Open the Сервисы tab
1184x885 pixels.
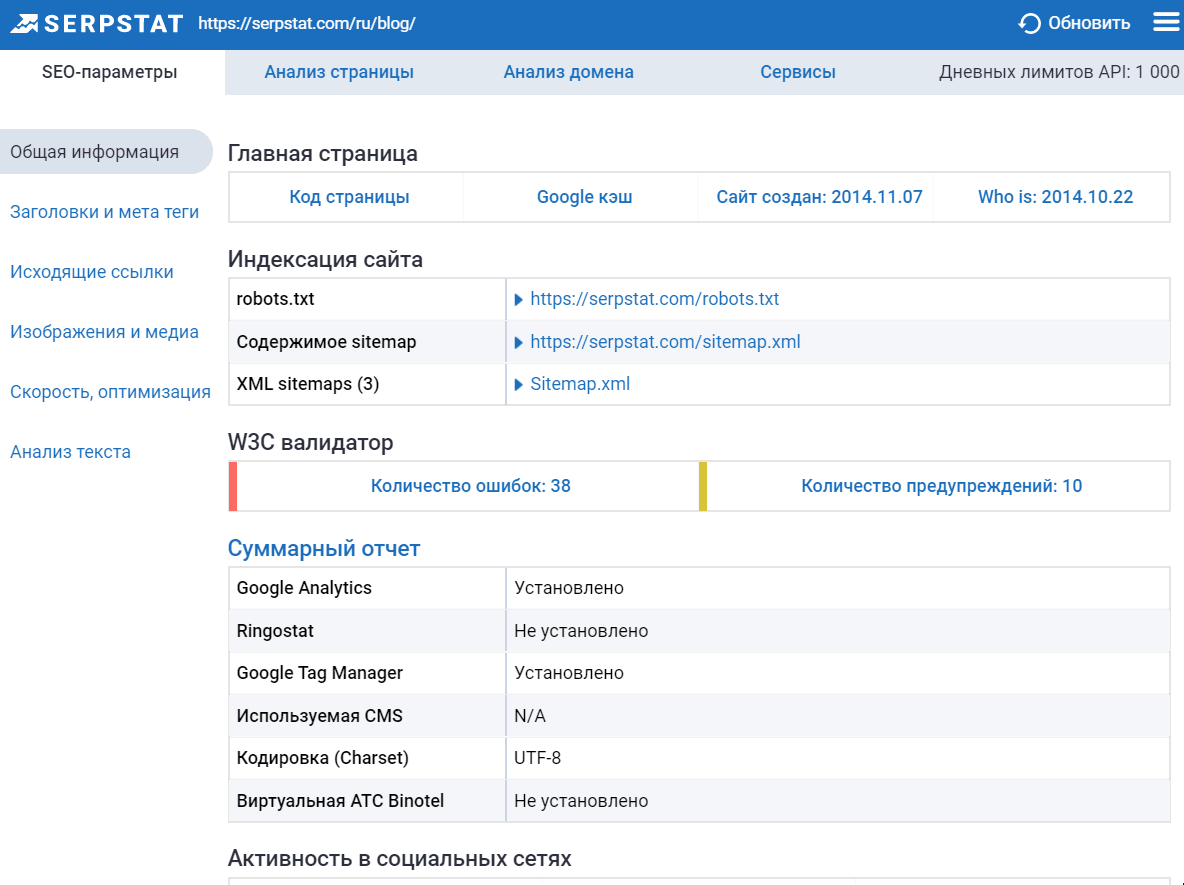point(797,72)
